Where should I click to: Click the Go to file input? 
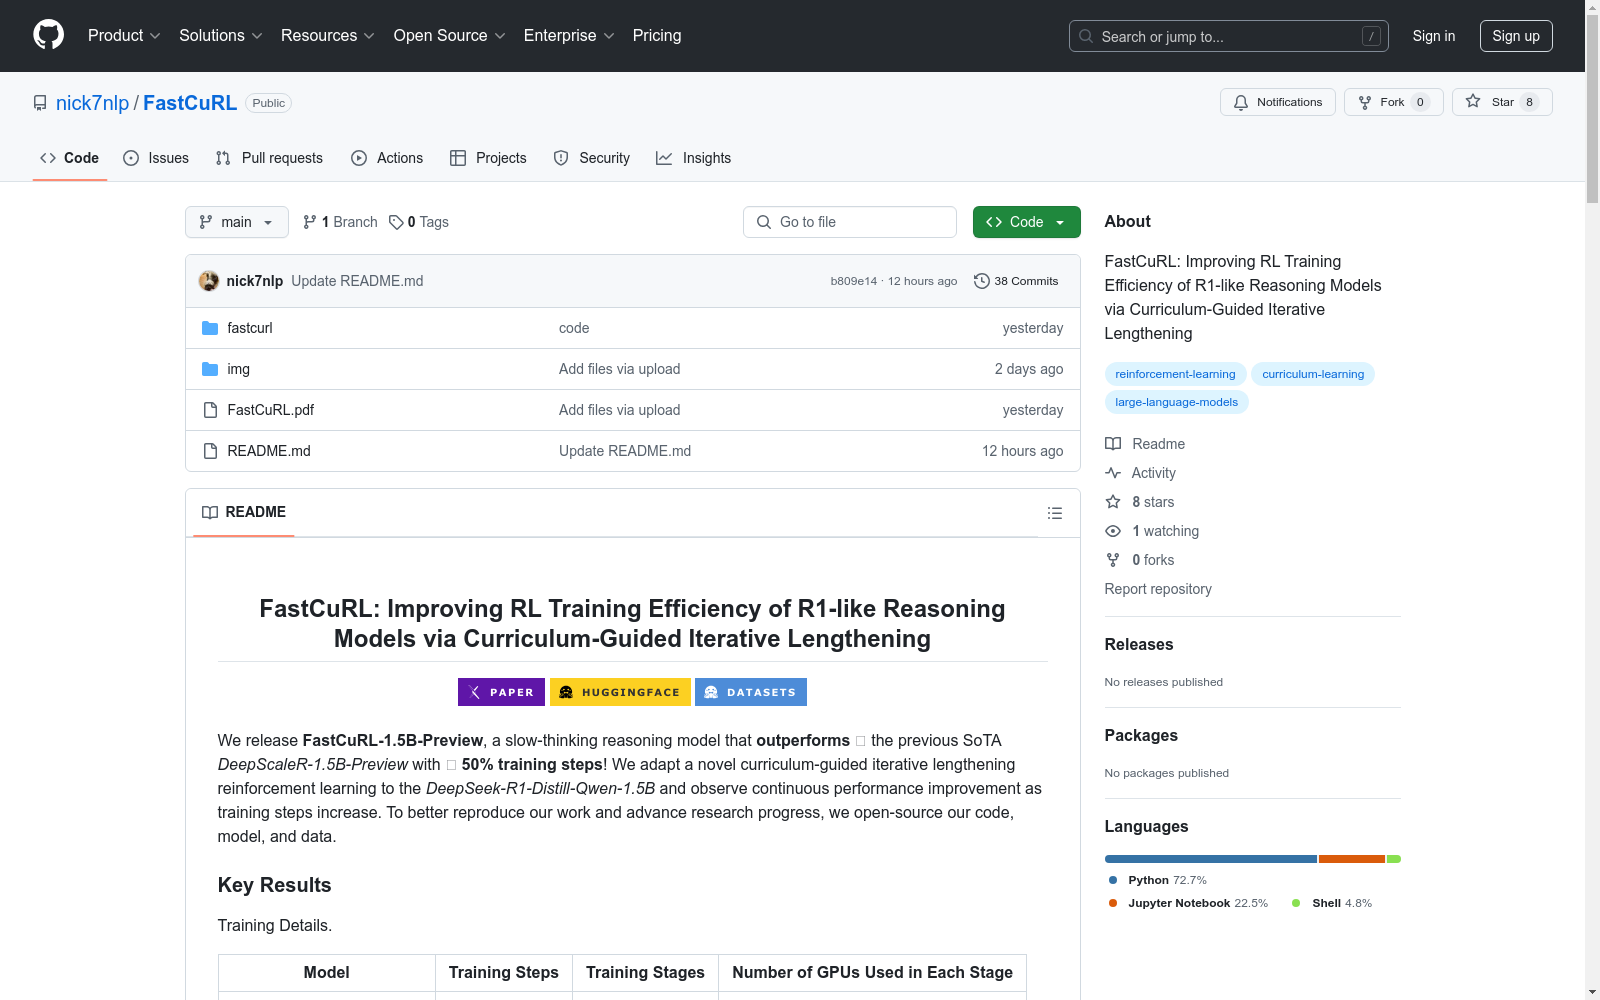pyautogui.click(x=850, y=222)
